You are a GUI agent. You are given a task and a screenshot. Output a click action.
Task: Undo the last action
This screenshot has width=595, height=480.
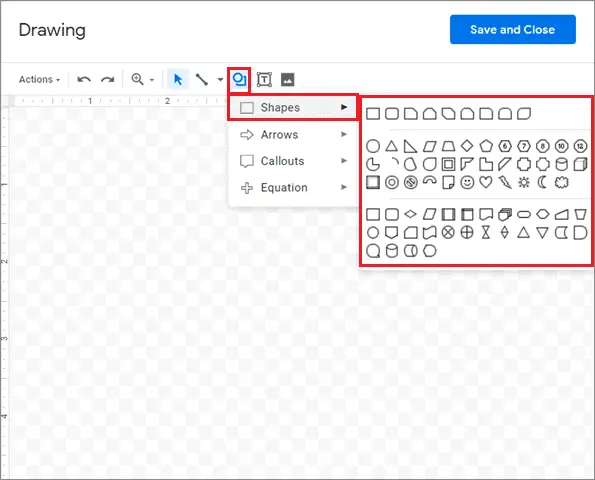pyautogui.click(x=84, y=79)
